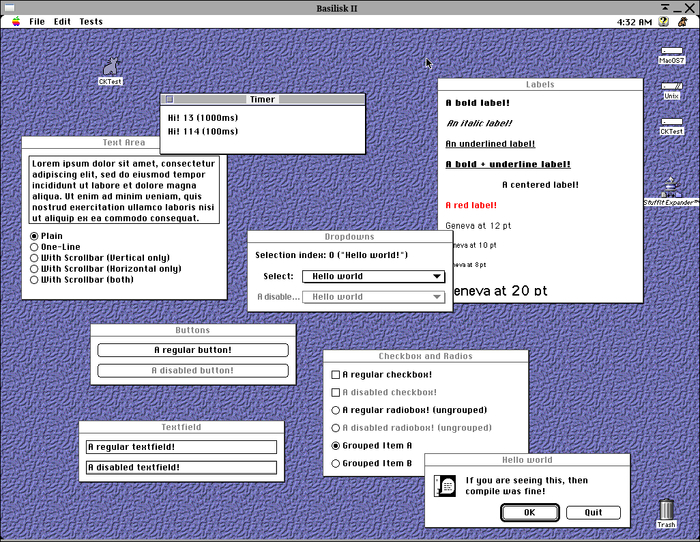Screen dimensions: 700x542
Task: Select Grouped Item A radio
Action: point(335,446)
